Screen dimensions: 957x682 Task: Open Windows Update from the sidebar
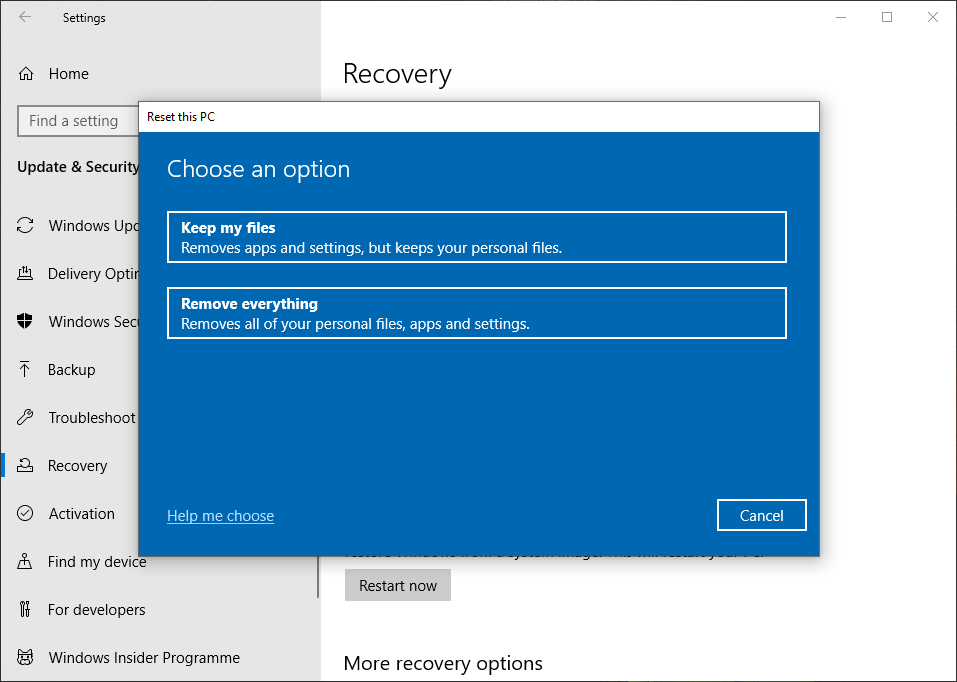(x=25, y=225)
